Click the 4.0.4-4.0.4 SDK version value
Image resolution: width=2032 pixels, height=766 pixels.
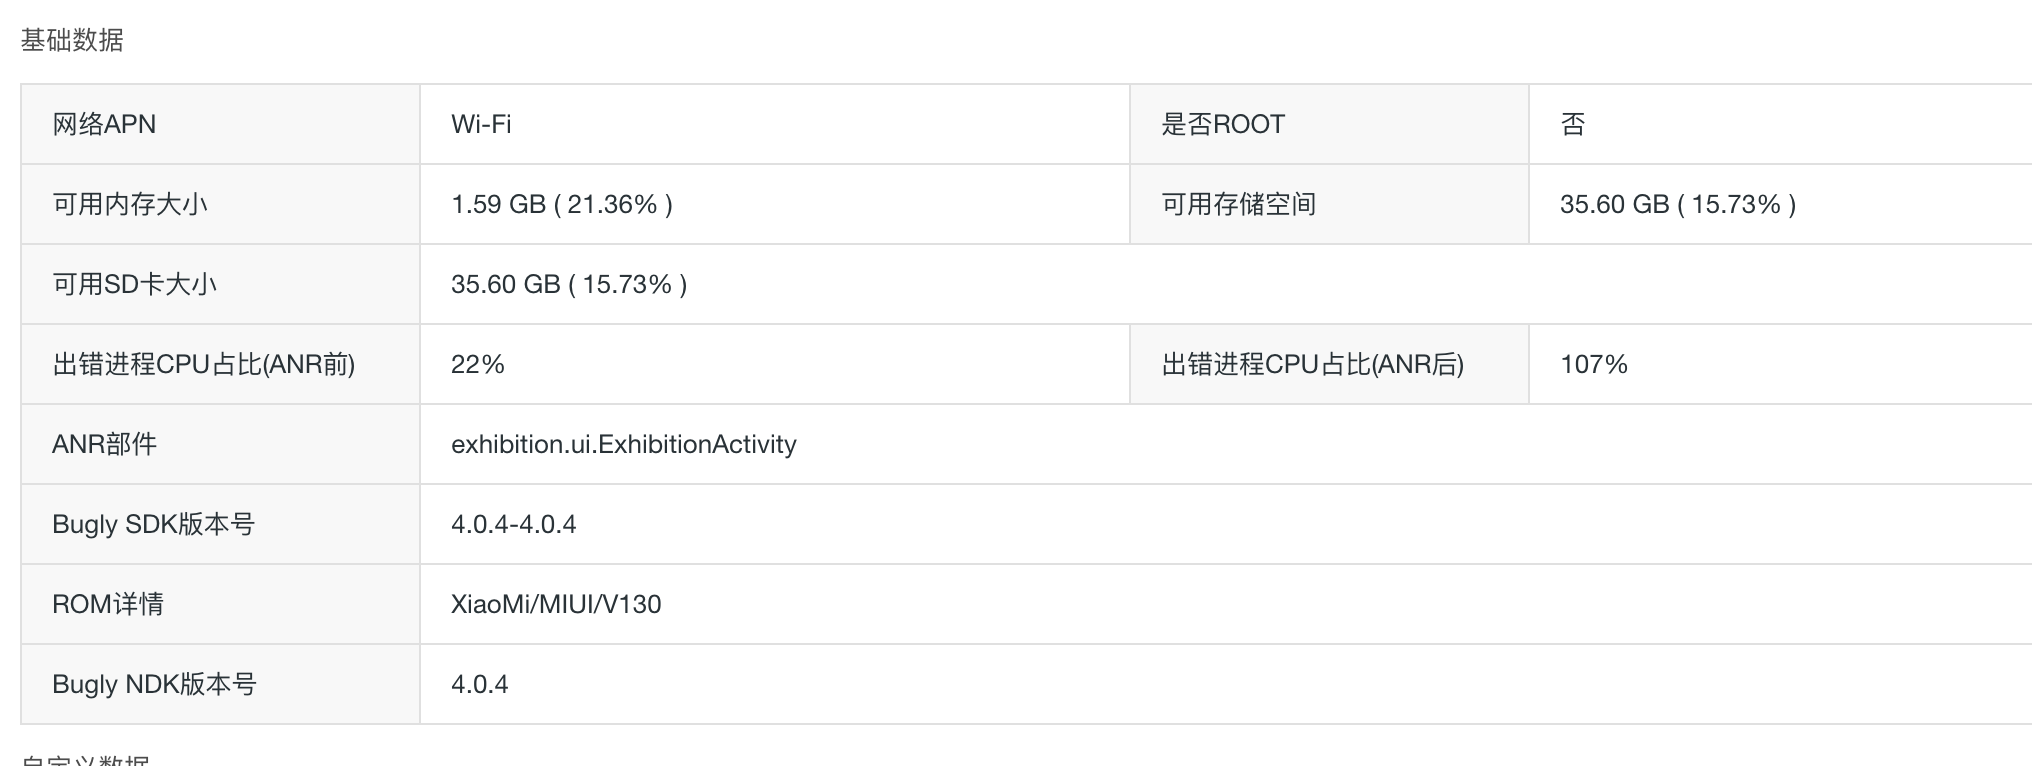click(514, 524)
